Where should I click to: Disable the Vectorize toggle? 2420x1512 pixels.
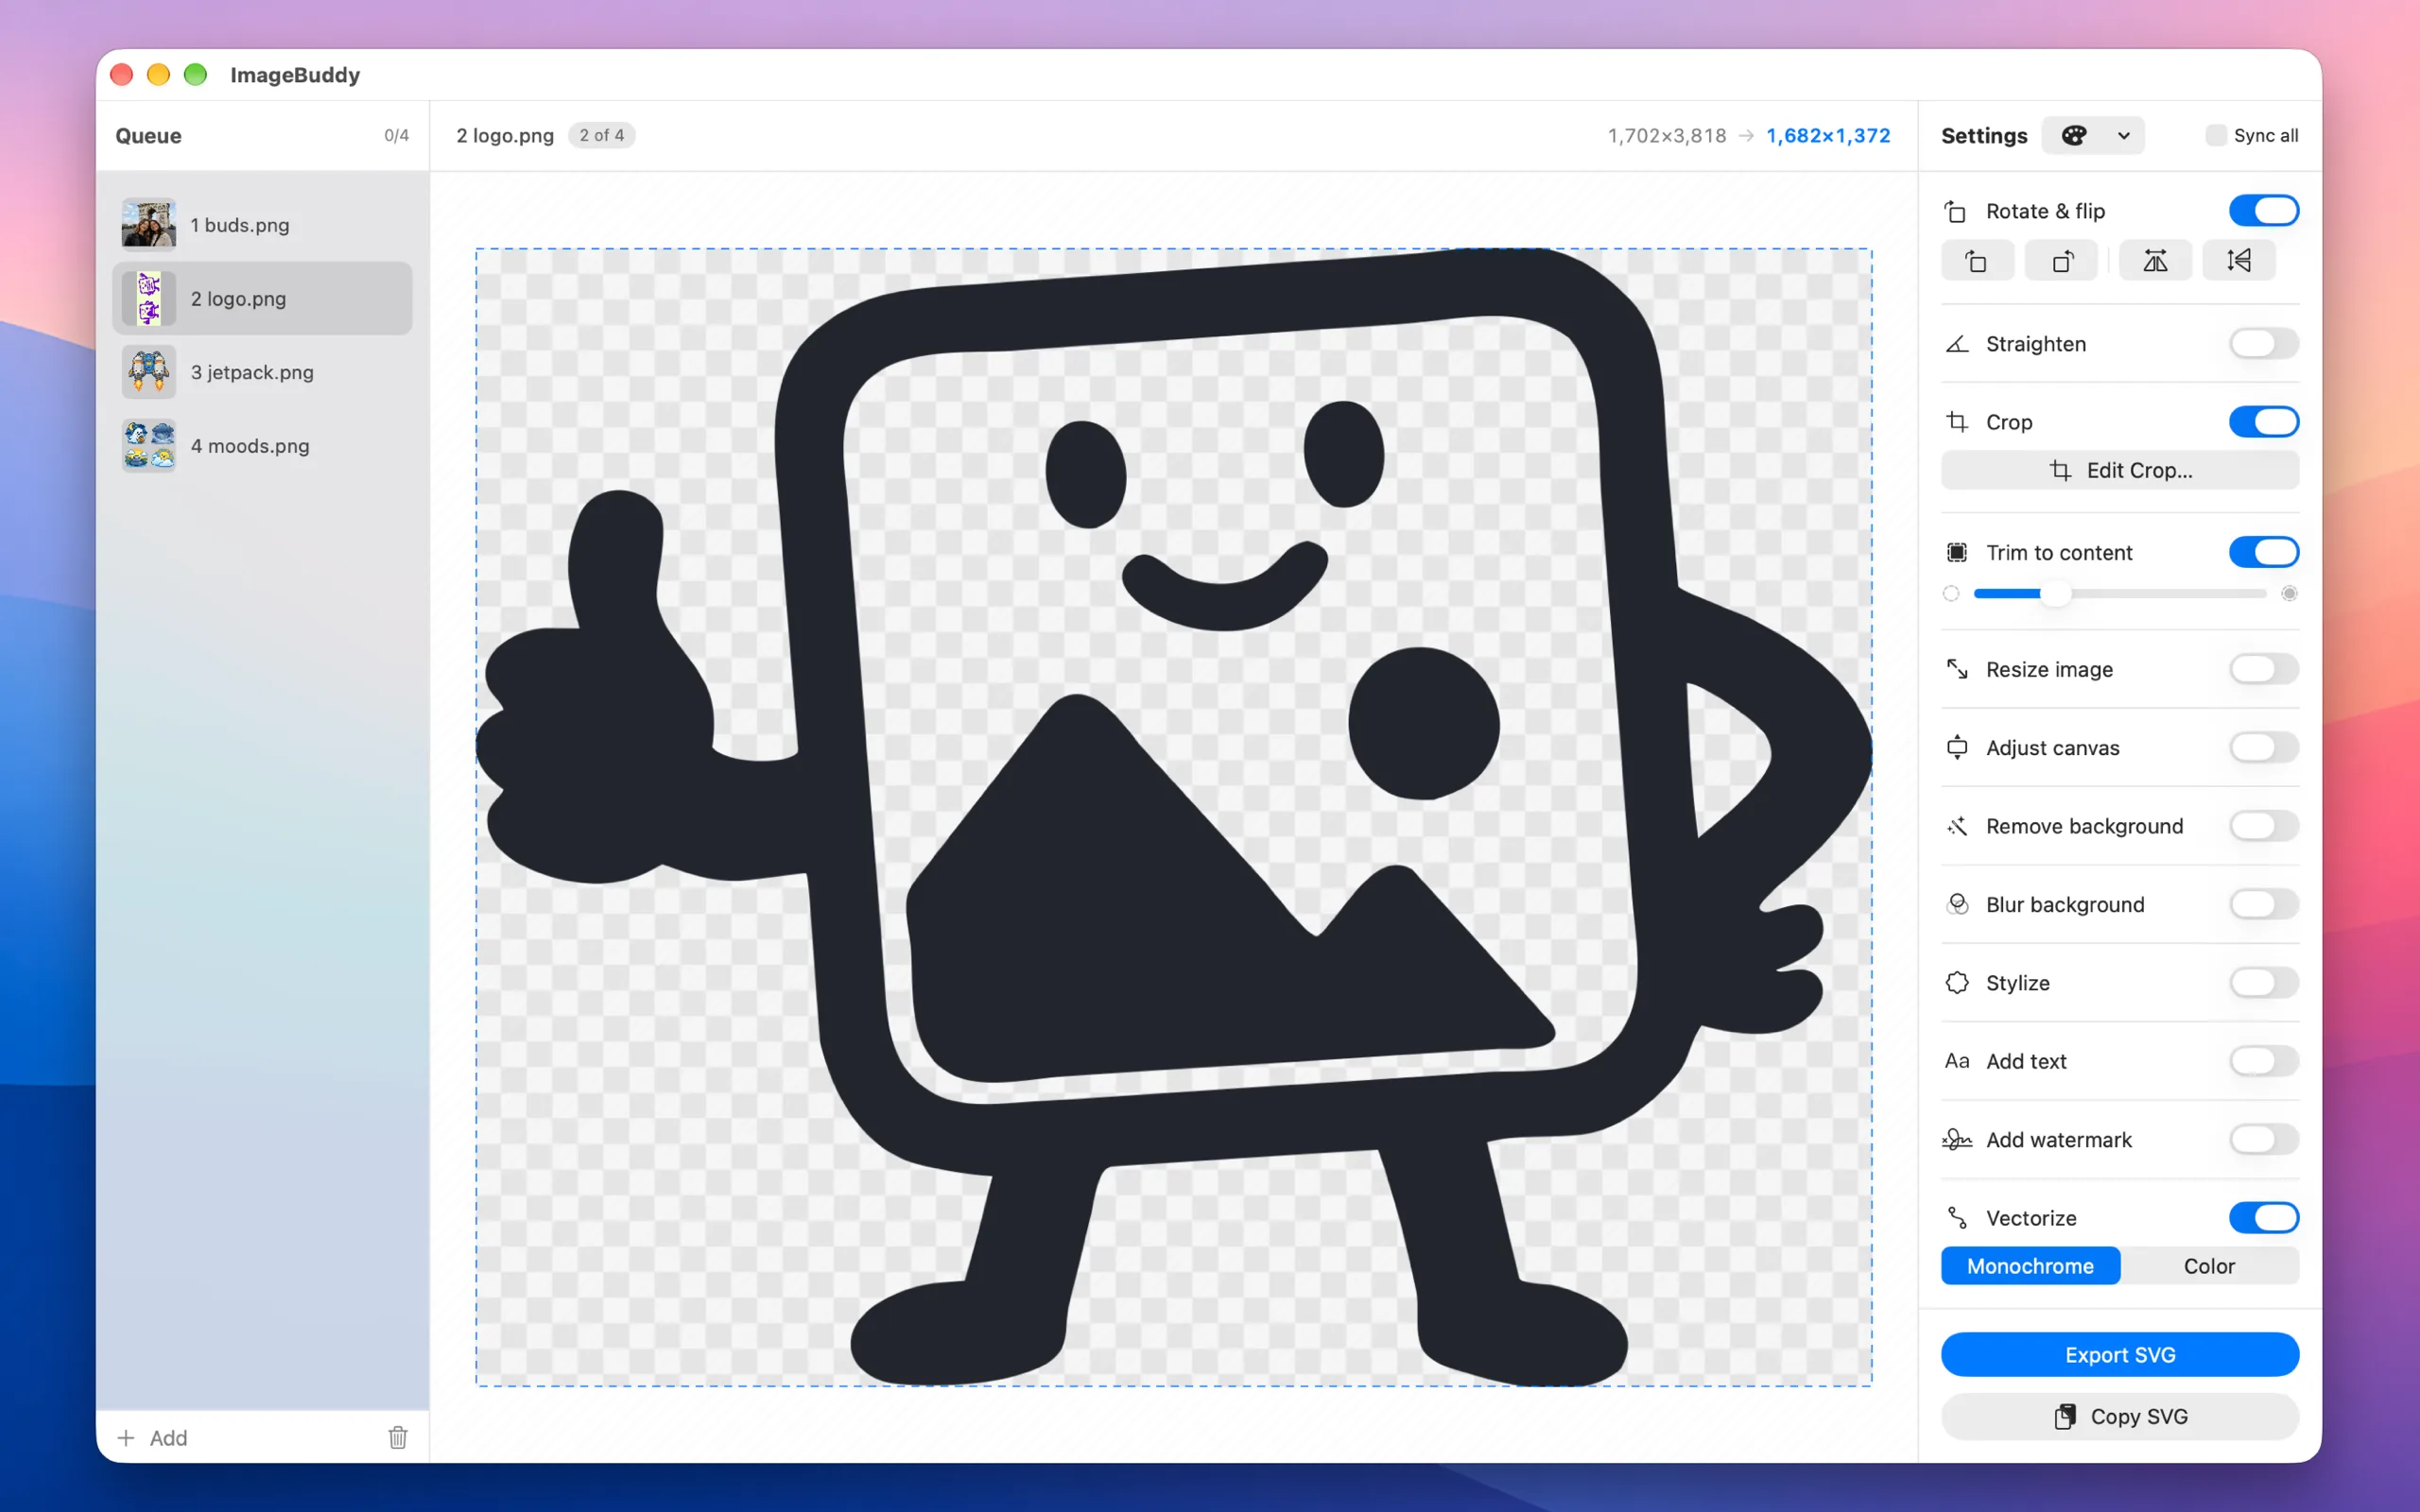tap(2263, 1218)
